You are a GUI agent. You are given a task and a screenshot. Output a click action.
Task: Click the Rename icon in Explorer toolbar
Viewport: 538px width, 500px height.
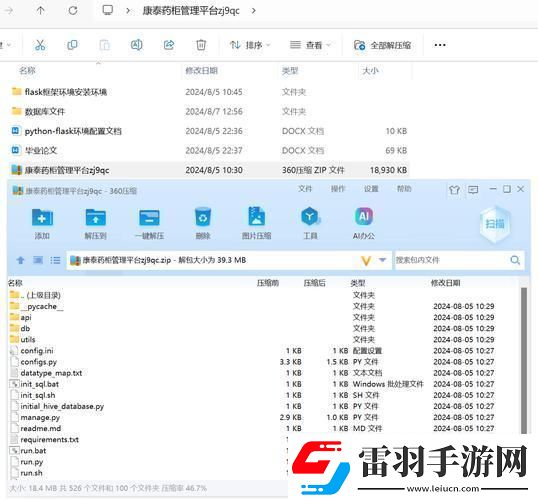[137, 45]
